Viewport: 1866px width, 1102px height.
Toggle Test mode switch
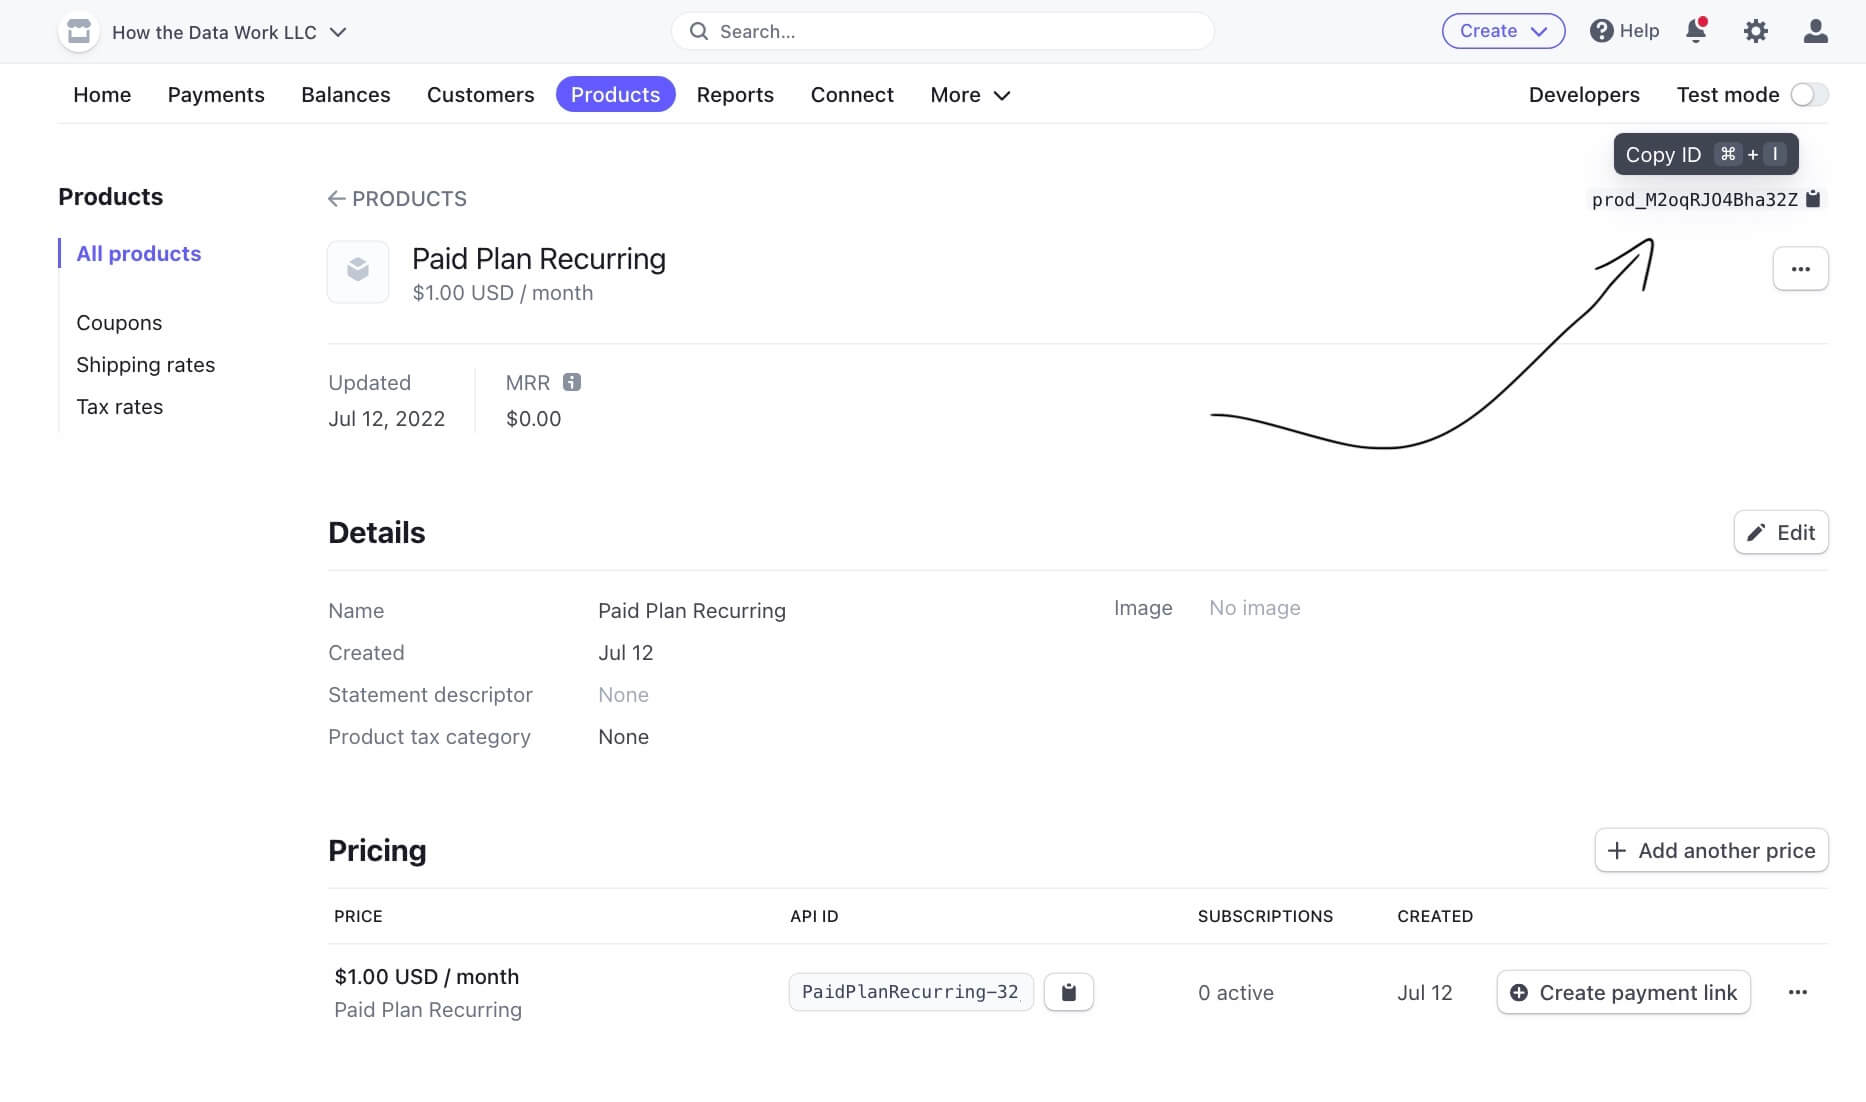1809,94
